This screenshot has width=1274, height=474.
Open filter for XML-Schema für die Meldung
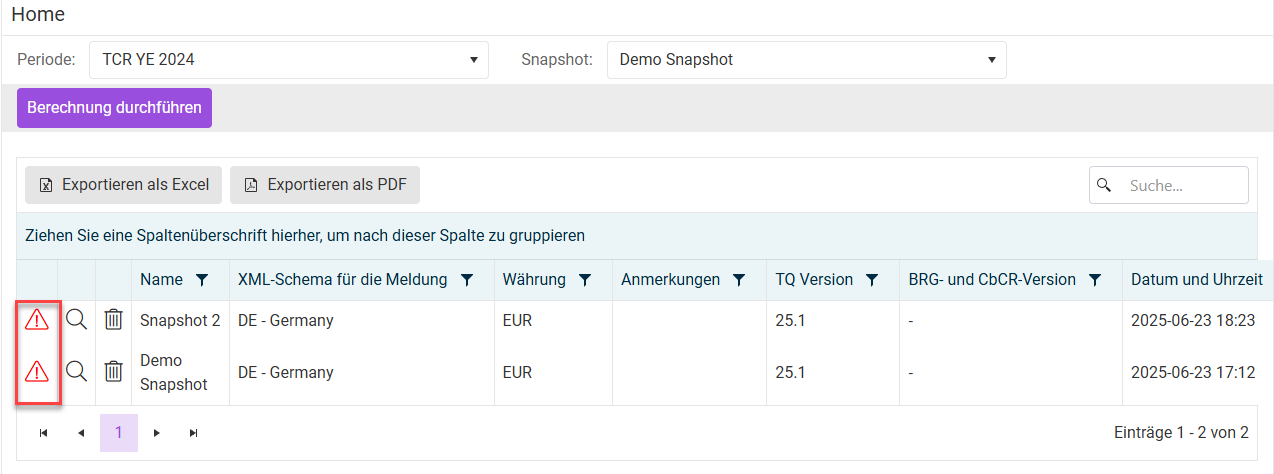[466, 280]
